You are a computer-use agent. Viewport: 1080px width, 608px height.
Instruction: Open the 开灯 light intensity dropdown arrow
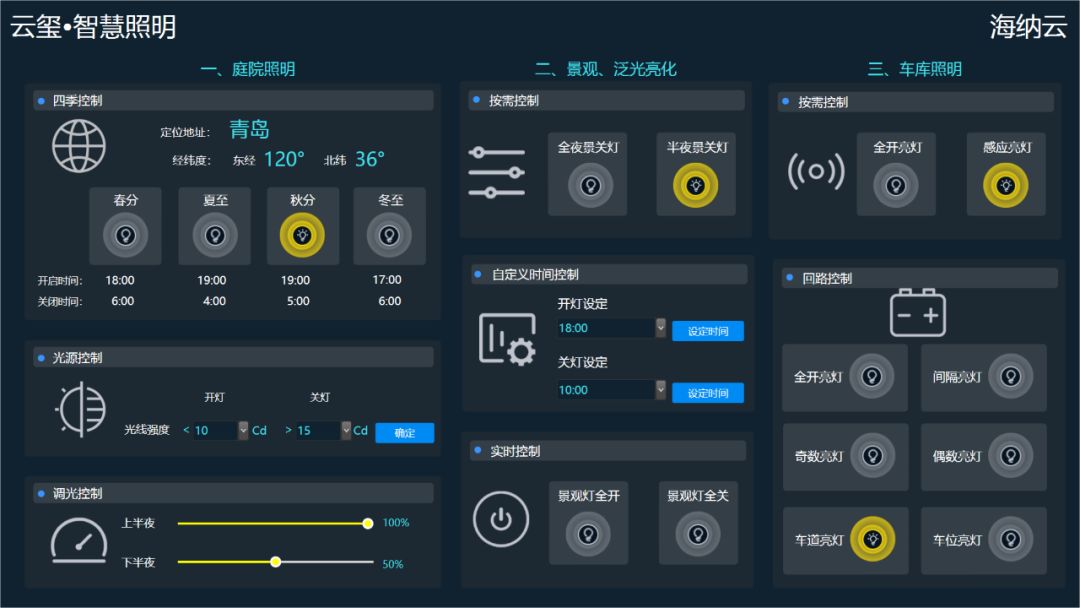click(243, 430)
